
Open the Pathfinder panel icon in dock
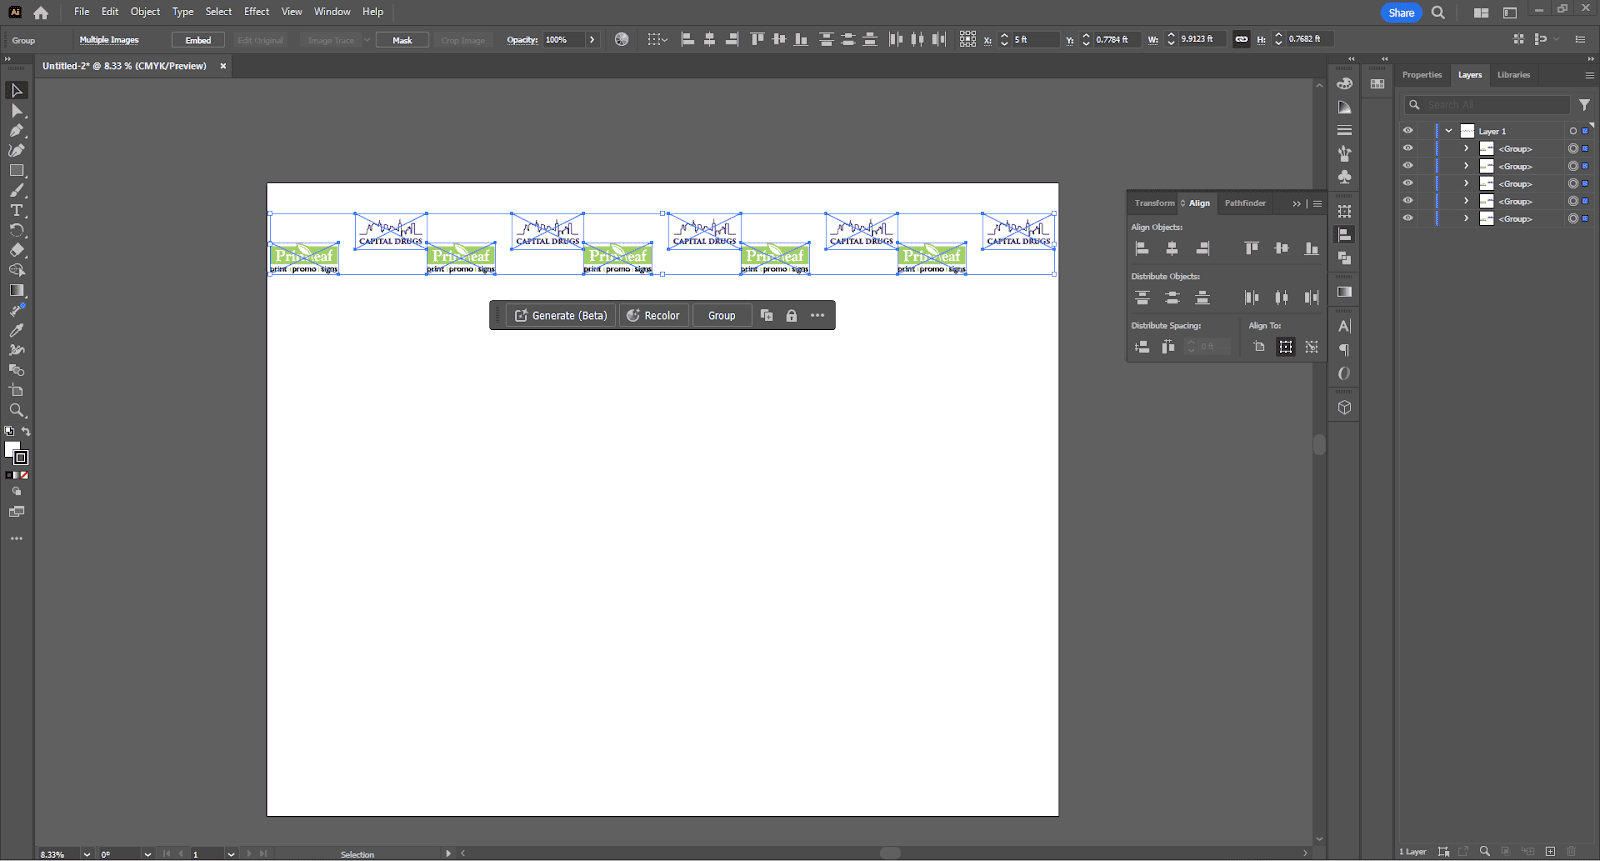click(1345, 258)
